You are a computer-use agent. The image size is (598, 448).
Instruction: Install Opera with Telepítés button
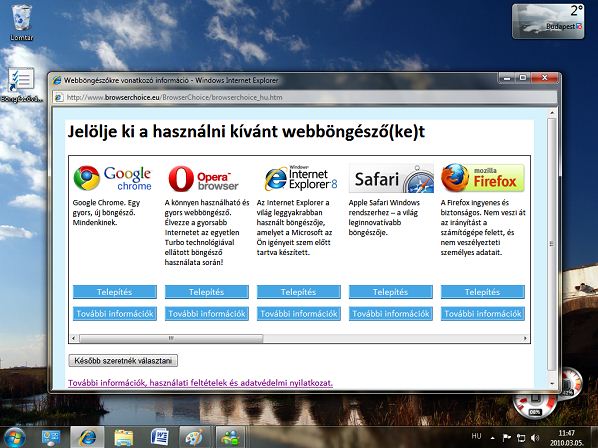[207, 292]
